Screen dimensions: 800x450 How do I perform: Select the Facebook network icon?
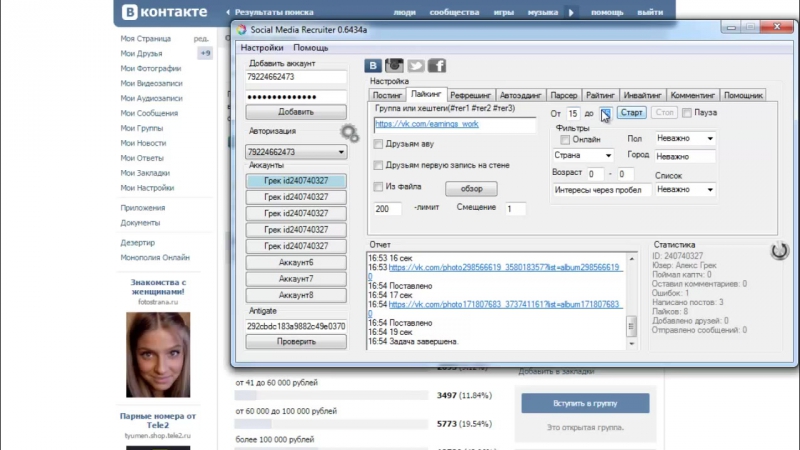(437, 65)
